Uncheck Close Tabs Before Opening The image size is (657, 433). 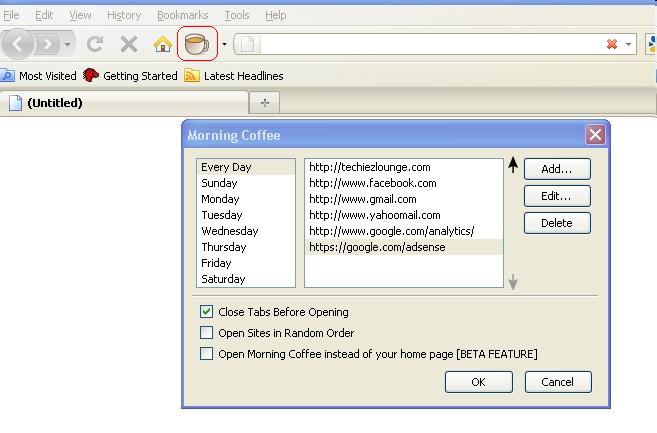tap(206, 311)
